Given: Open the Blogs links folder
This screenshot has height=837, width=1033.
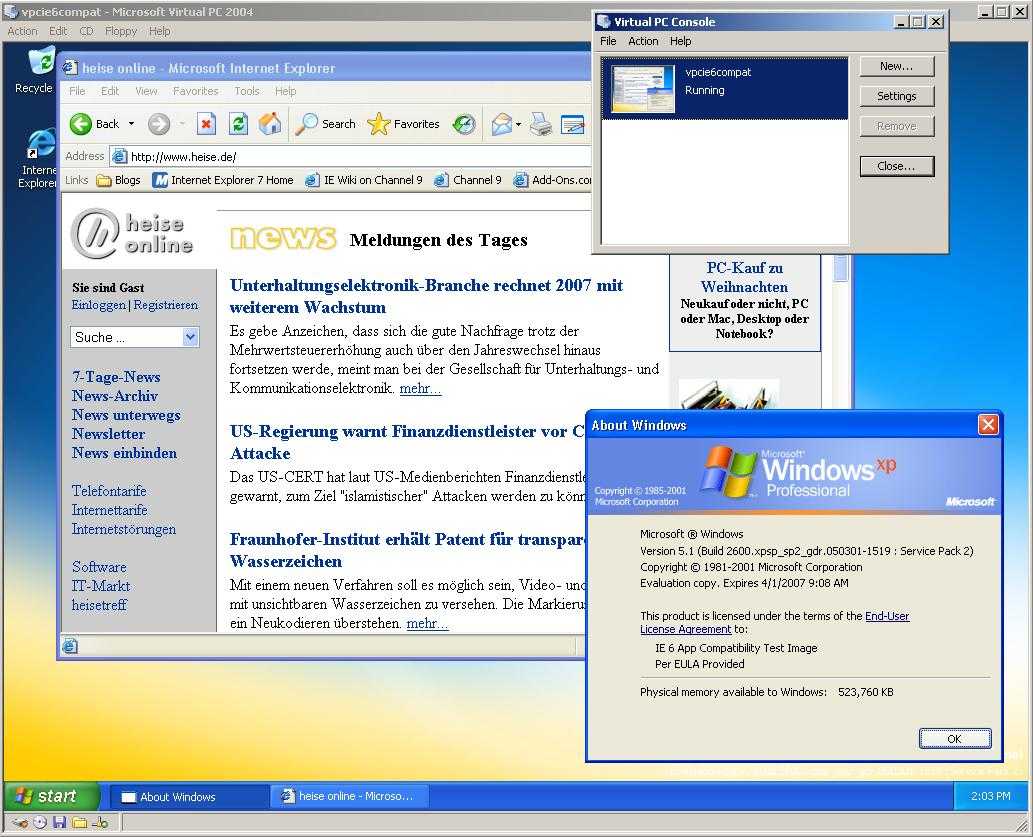Looking at the screenshot, I should coord(119,180).
